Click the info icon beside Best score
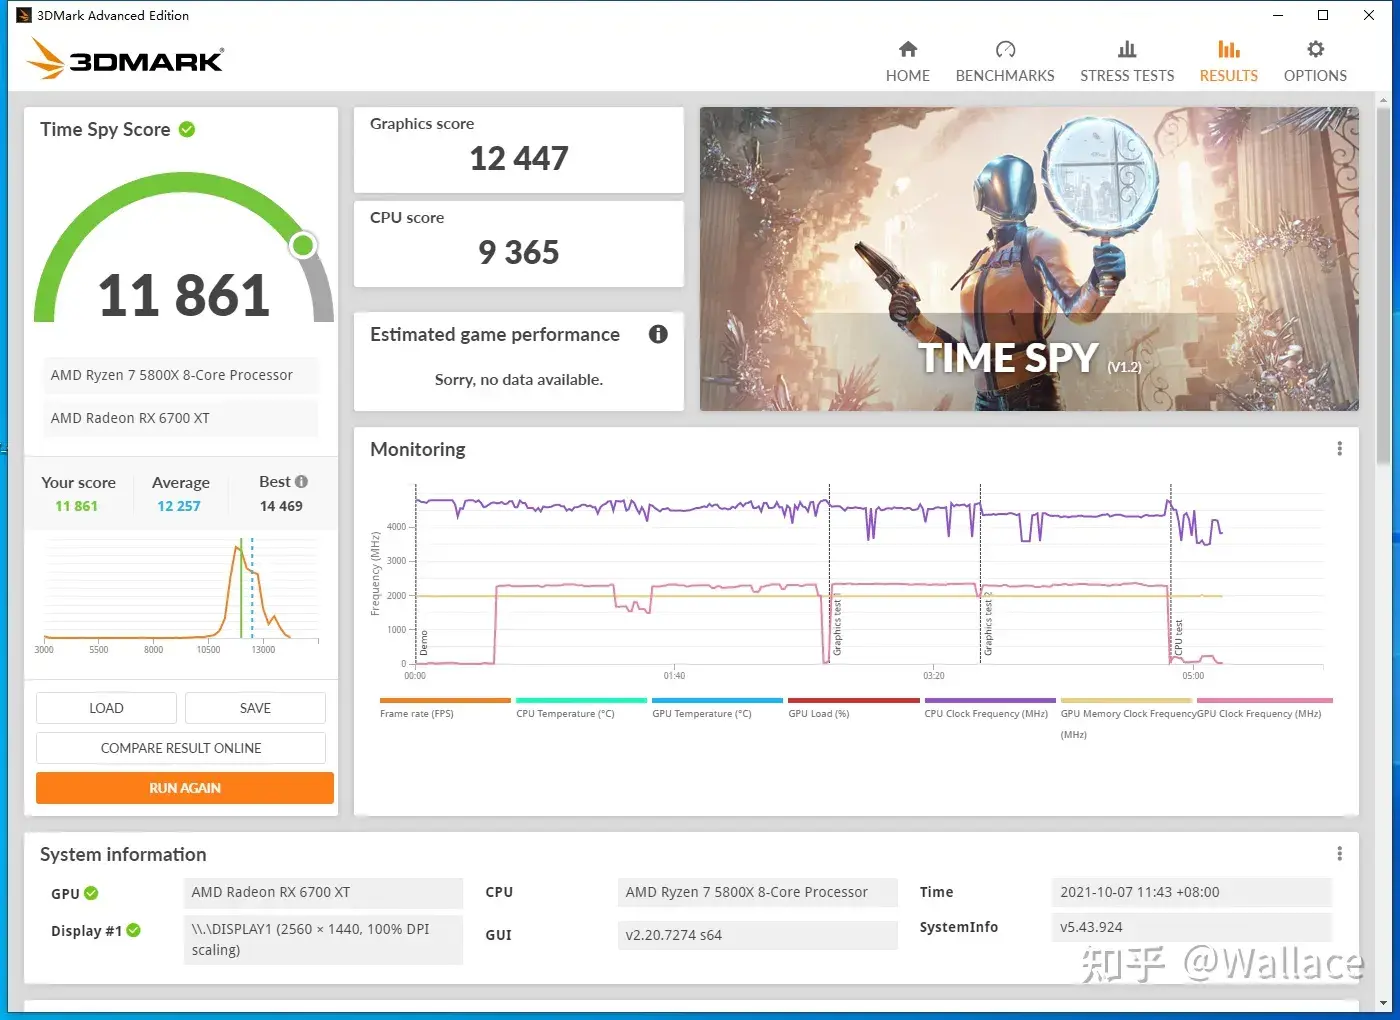 301,481
